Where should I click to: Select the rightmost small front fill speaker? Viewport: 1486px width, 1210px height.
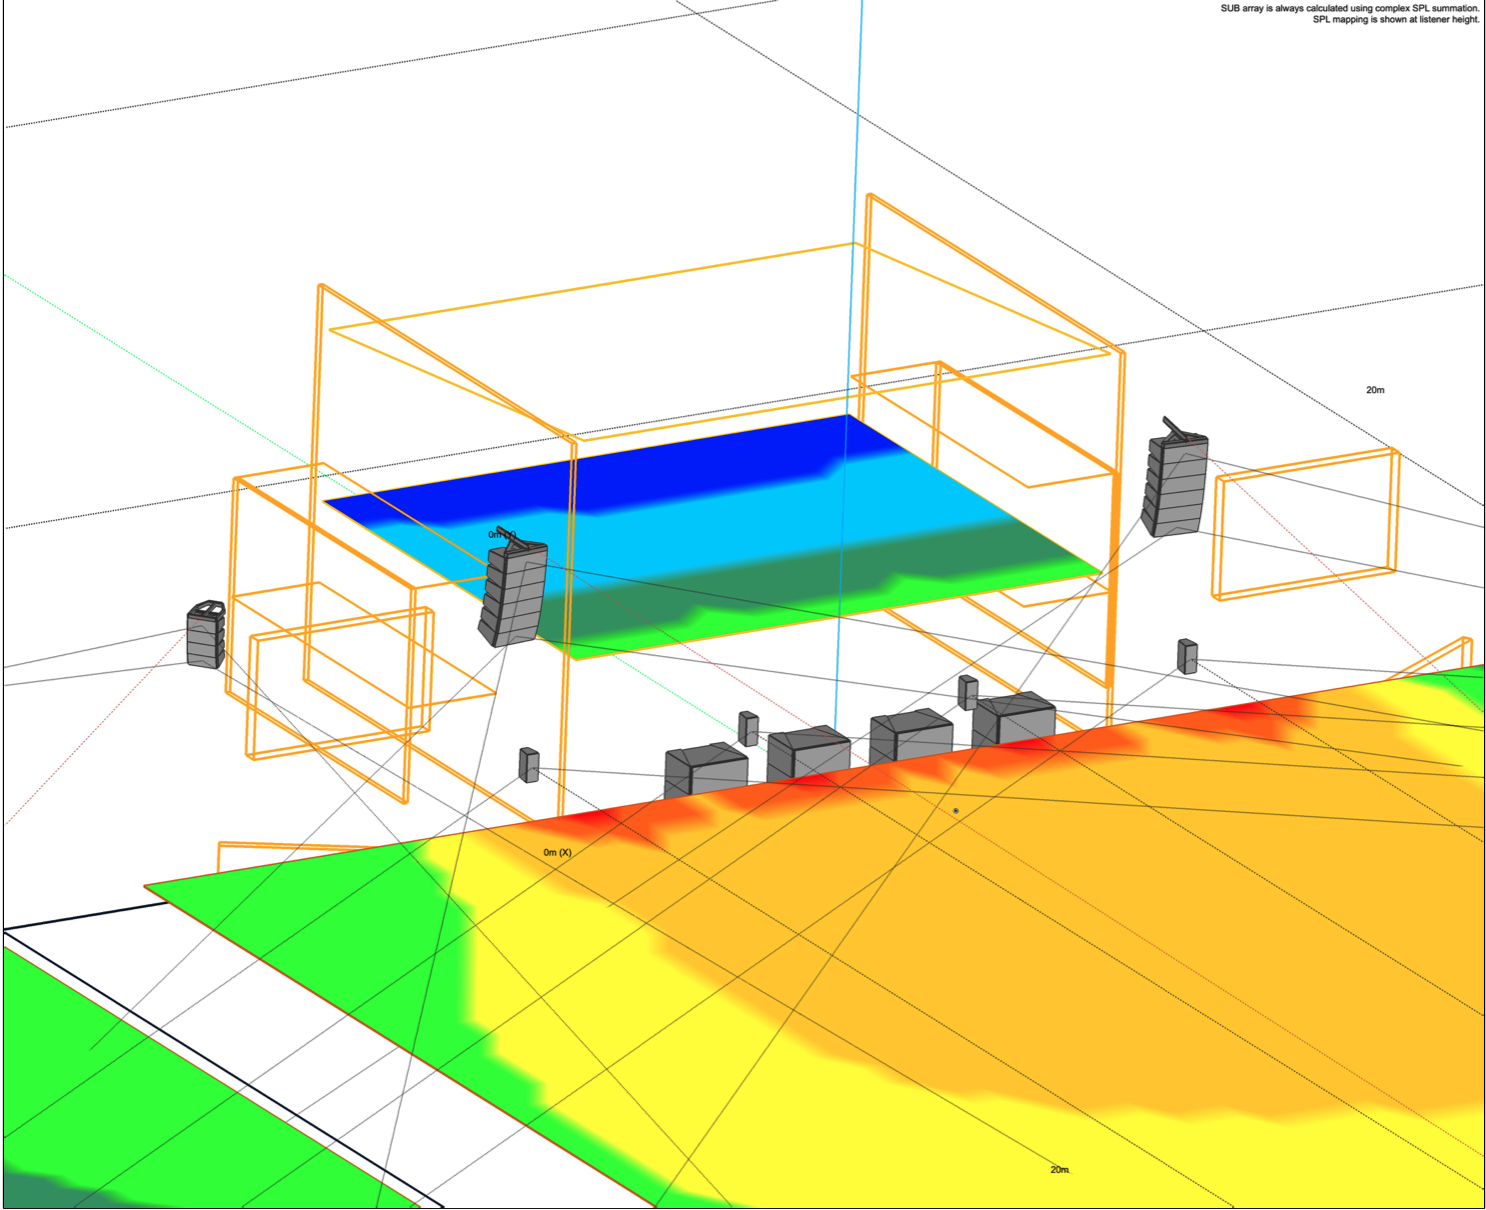click(x=1187, y=657)
